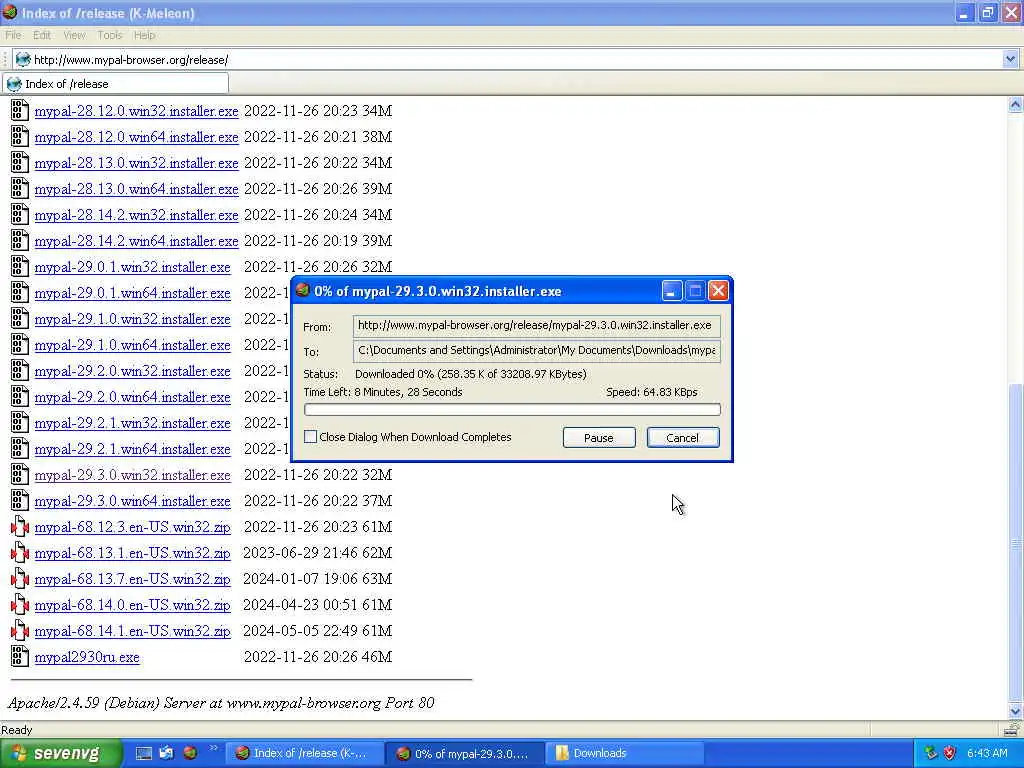Open the Help menu

click(144, 35)
